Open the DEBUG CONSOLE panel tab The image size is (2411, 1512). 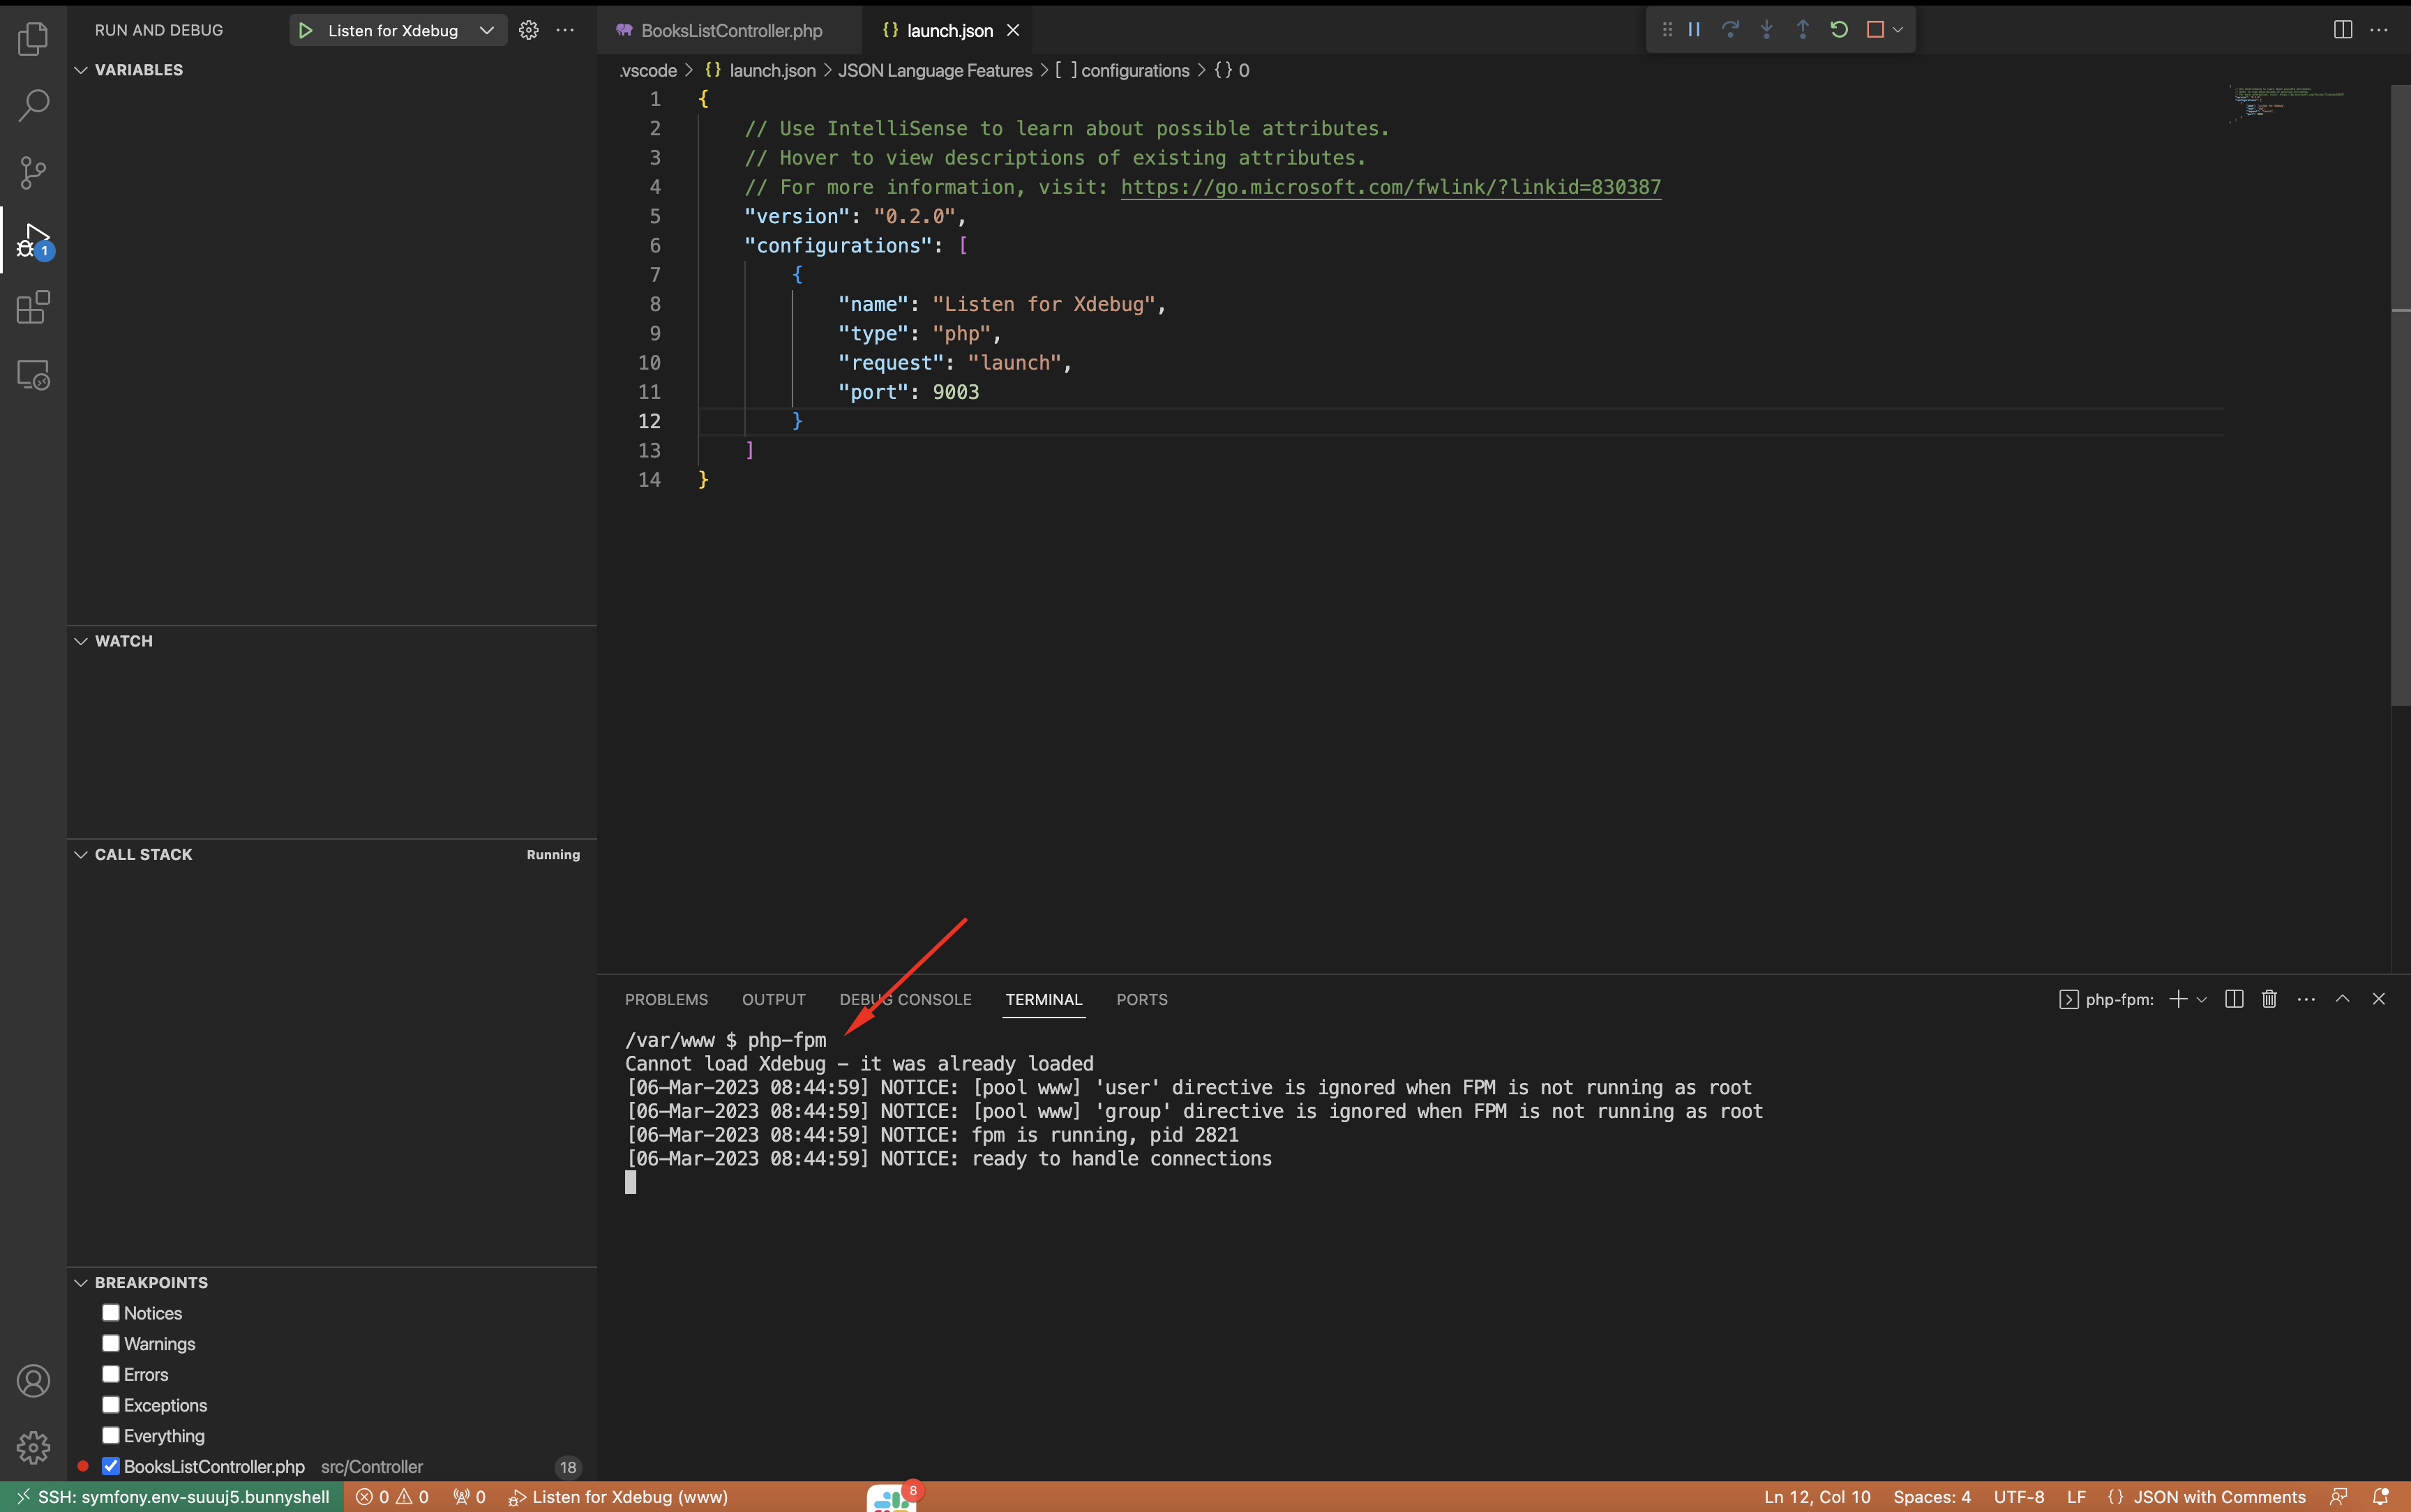click(x=905, y=1000)
